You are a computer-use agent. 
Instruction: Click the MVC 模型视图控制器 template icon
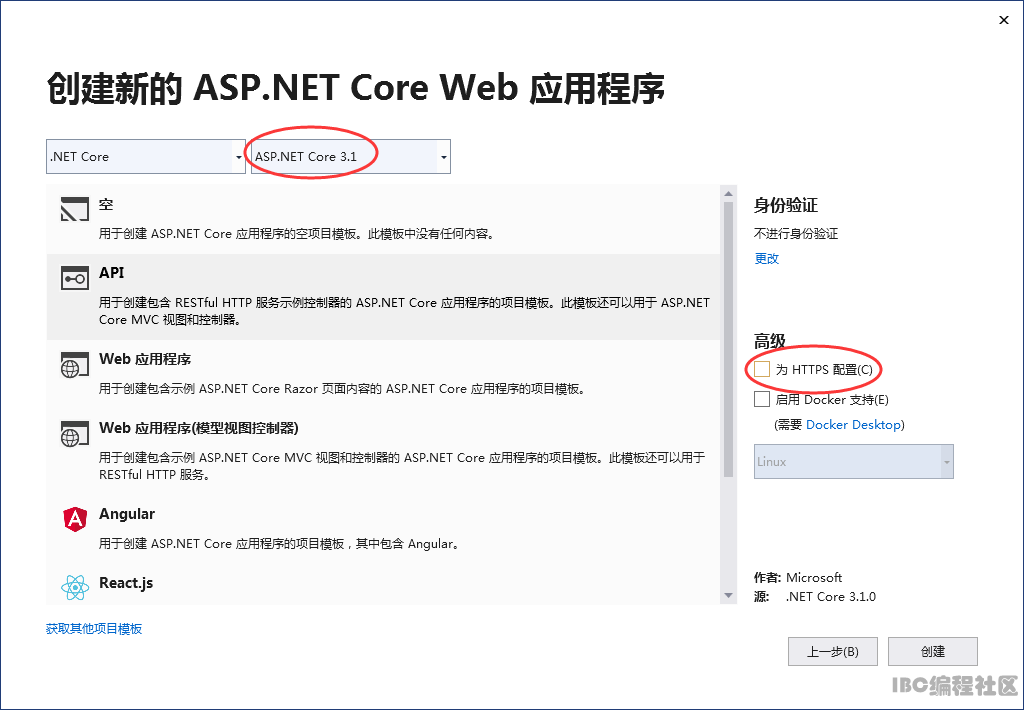point(74,434)
